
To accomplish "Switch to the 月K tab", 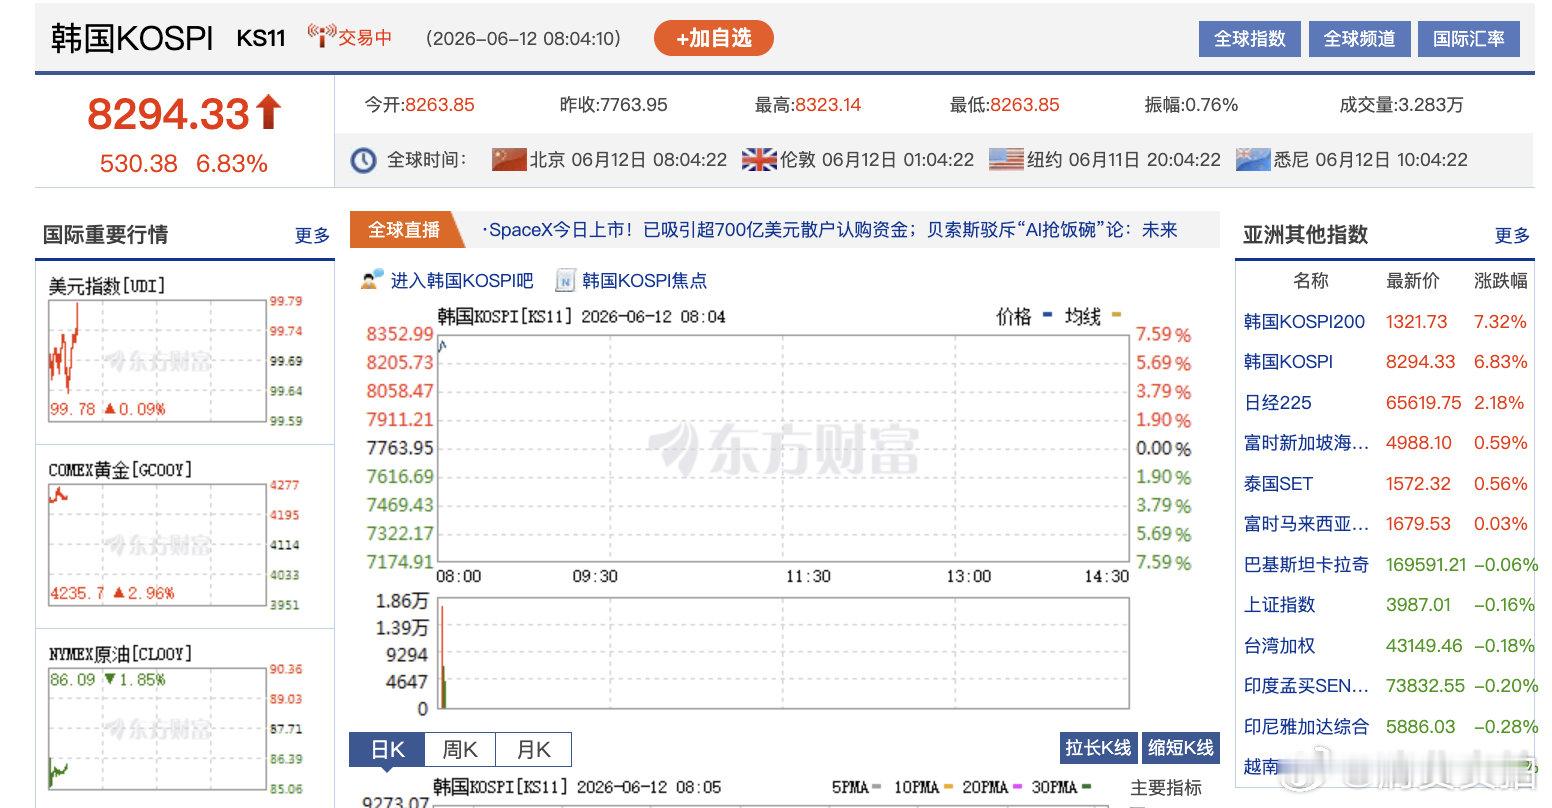I will tap(534, 749).
